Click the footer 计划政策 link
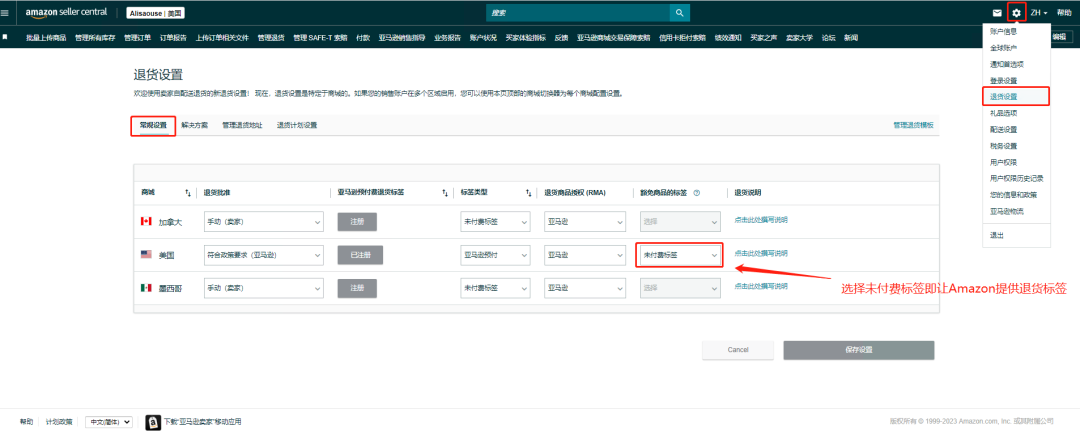This screenshot has width=1080, height=448. (59, 422)
